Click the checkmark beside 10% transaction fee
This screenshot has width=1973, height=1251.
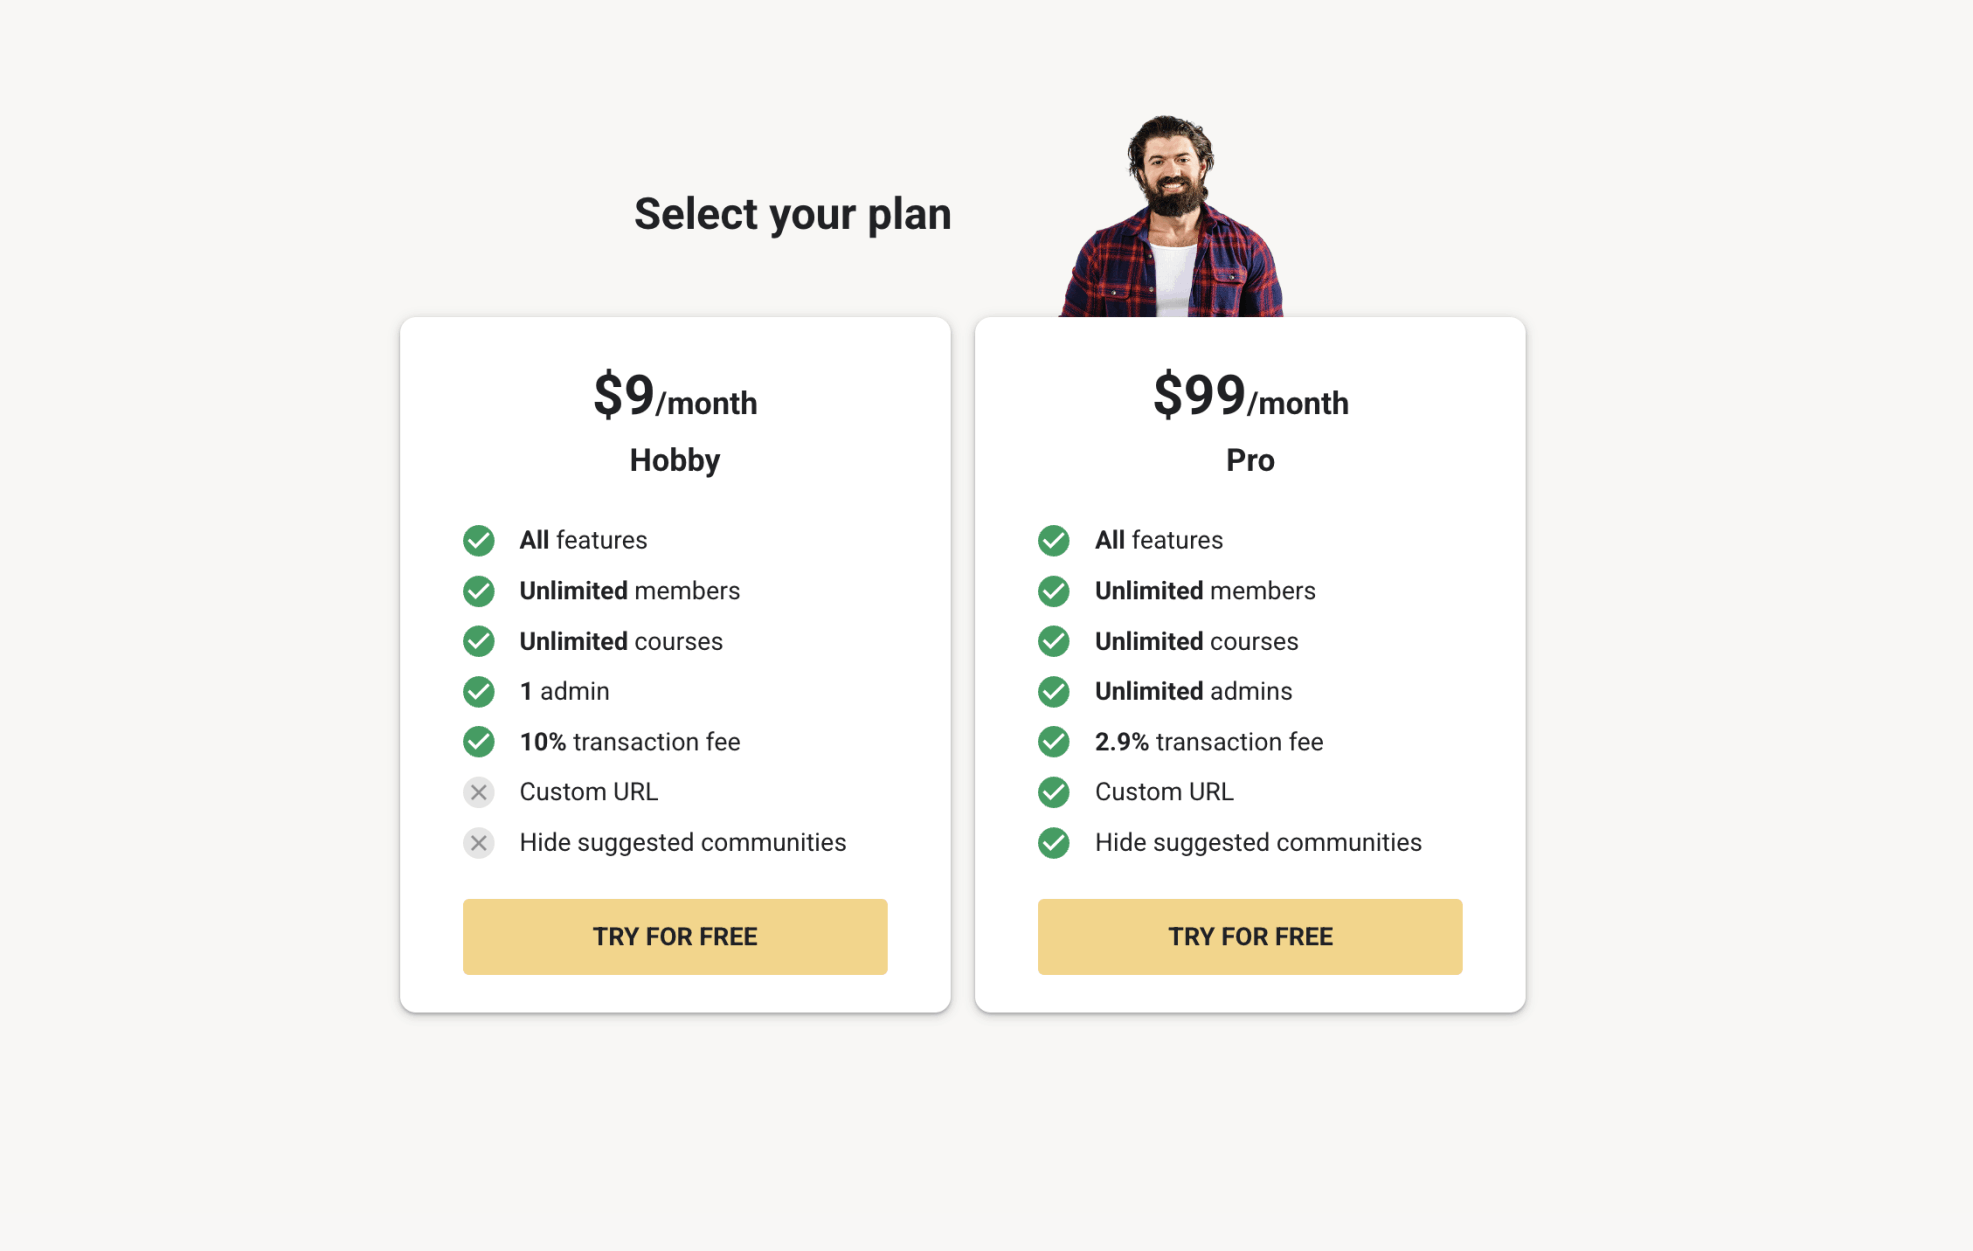tap(479, 741)
